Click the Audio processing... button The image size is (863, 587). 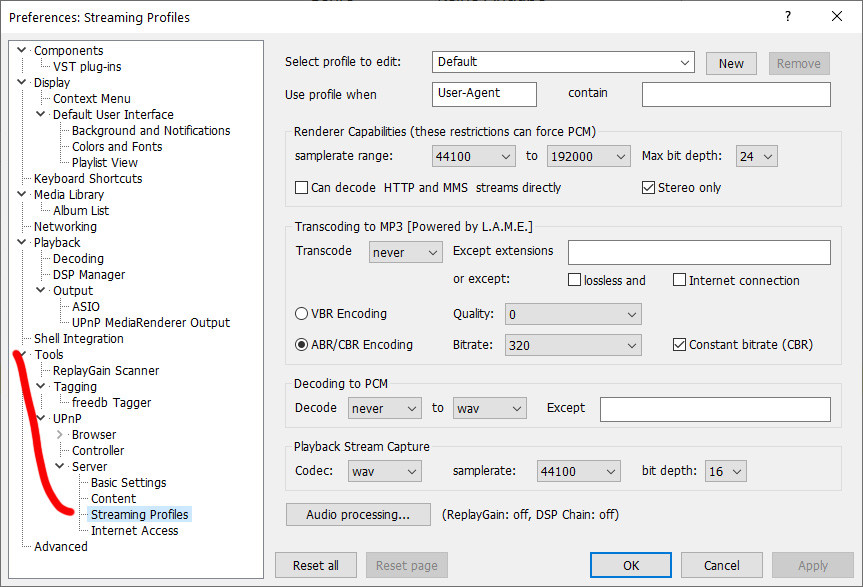pos(358,515)
